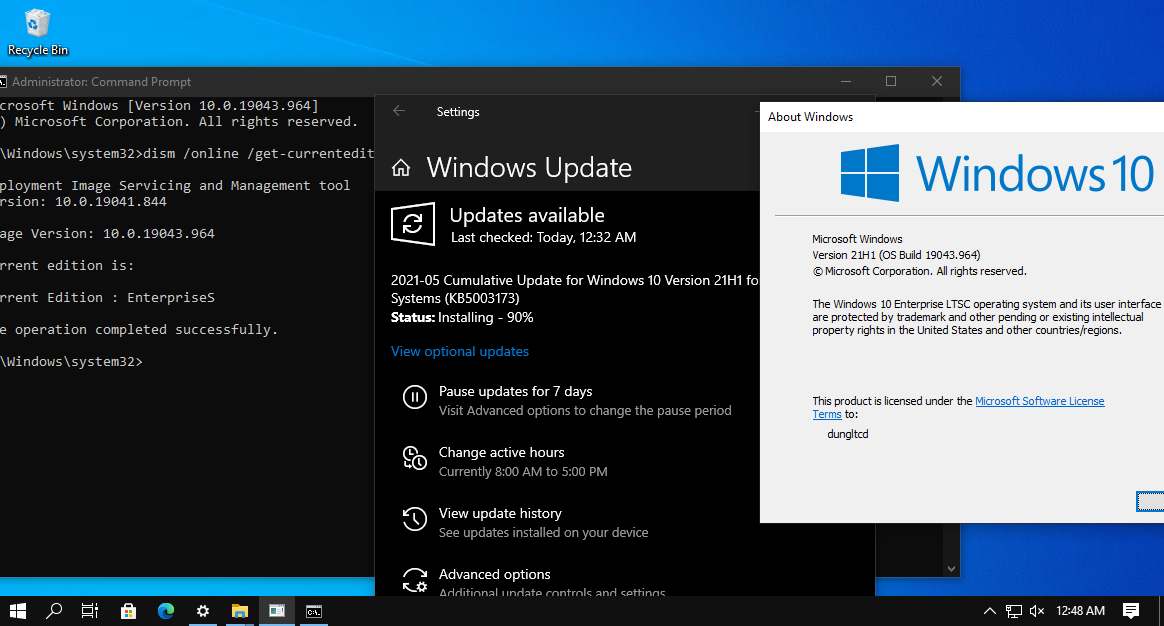Open network status tray icon
Viewport: 1164px width, 626px height.
(1013, 611)
